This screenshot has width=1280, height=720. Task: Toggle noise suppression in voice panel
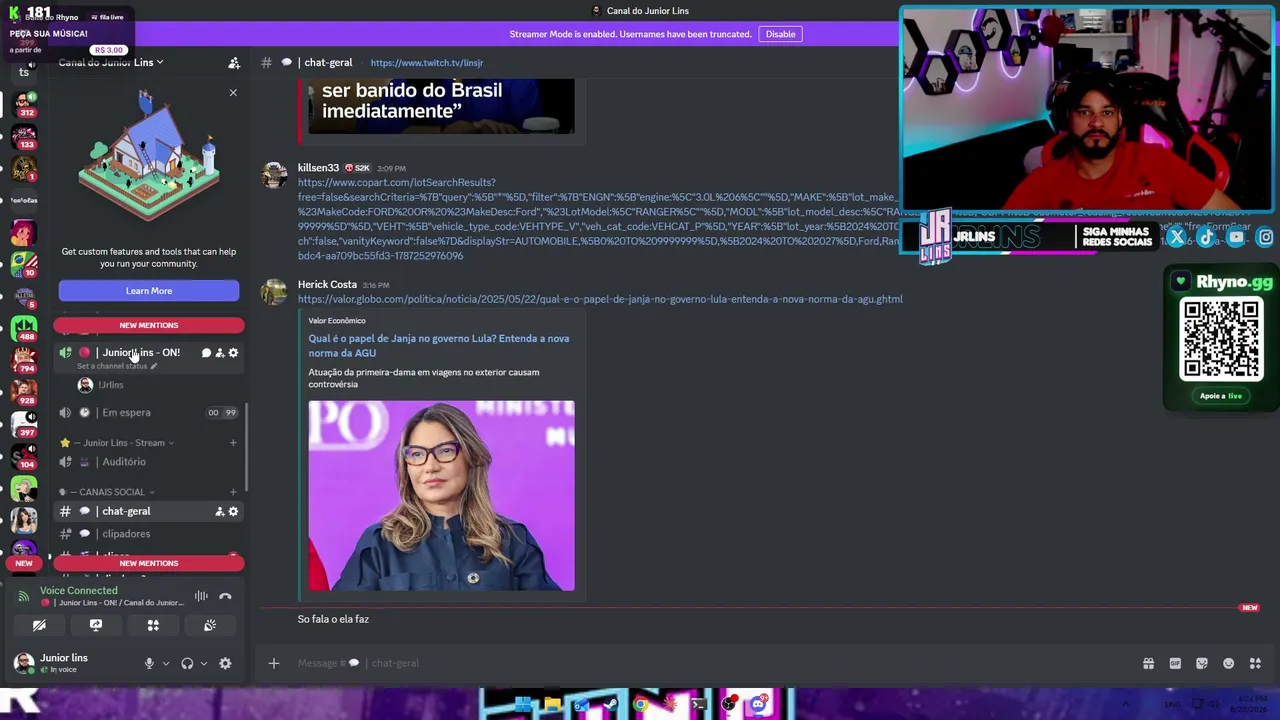coord(201,597)
